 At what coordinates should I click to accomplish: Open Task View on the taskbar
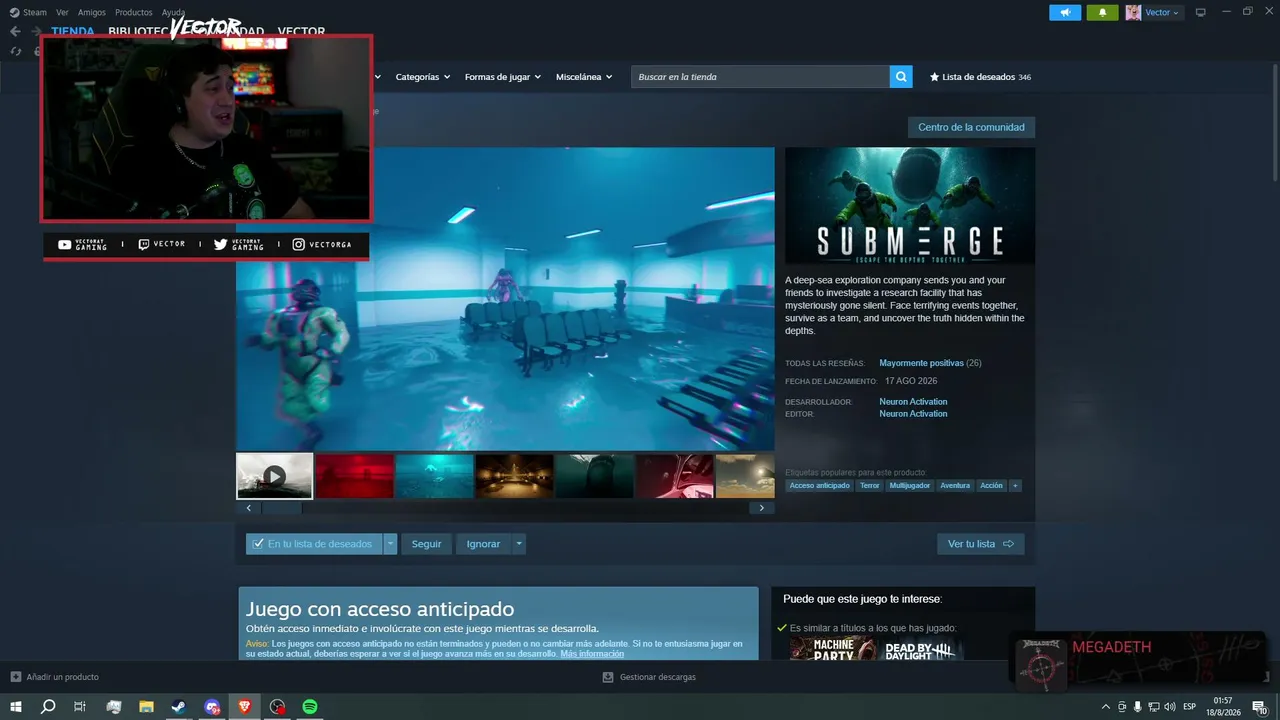[80, 707]
